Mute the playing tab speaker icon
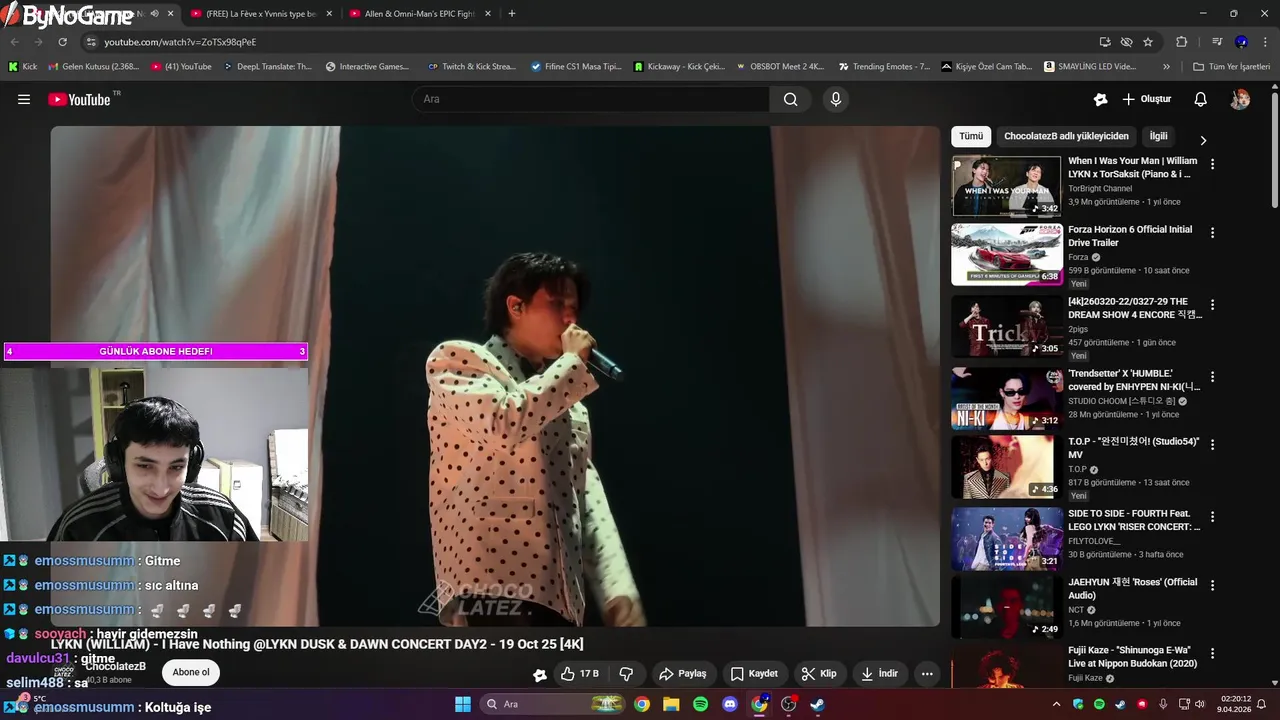 click(154, 14)
